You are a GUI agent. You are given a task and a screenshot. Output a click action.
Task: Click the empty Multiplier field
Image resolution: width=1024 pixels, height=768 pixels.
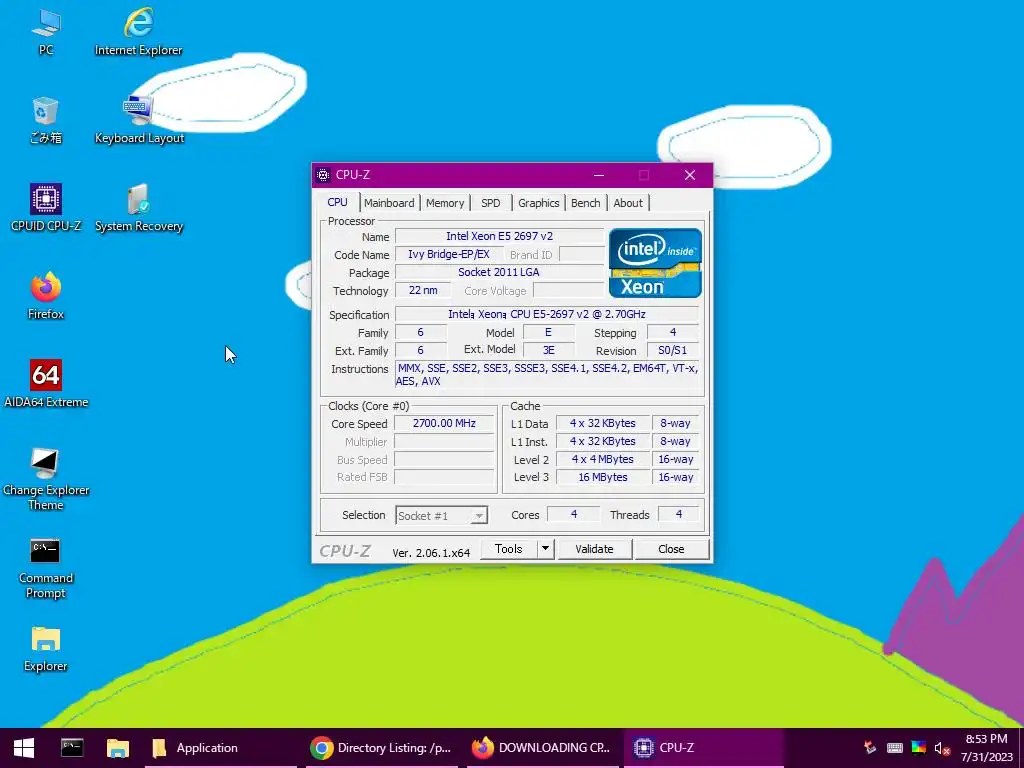[444, 441]
